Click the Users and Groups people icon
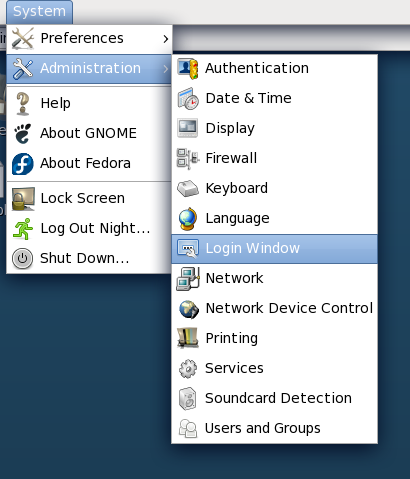Viewport: 410px width, 479px height. coord(188,428)
